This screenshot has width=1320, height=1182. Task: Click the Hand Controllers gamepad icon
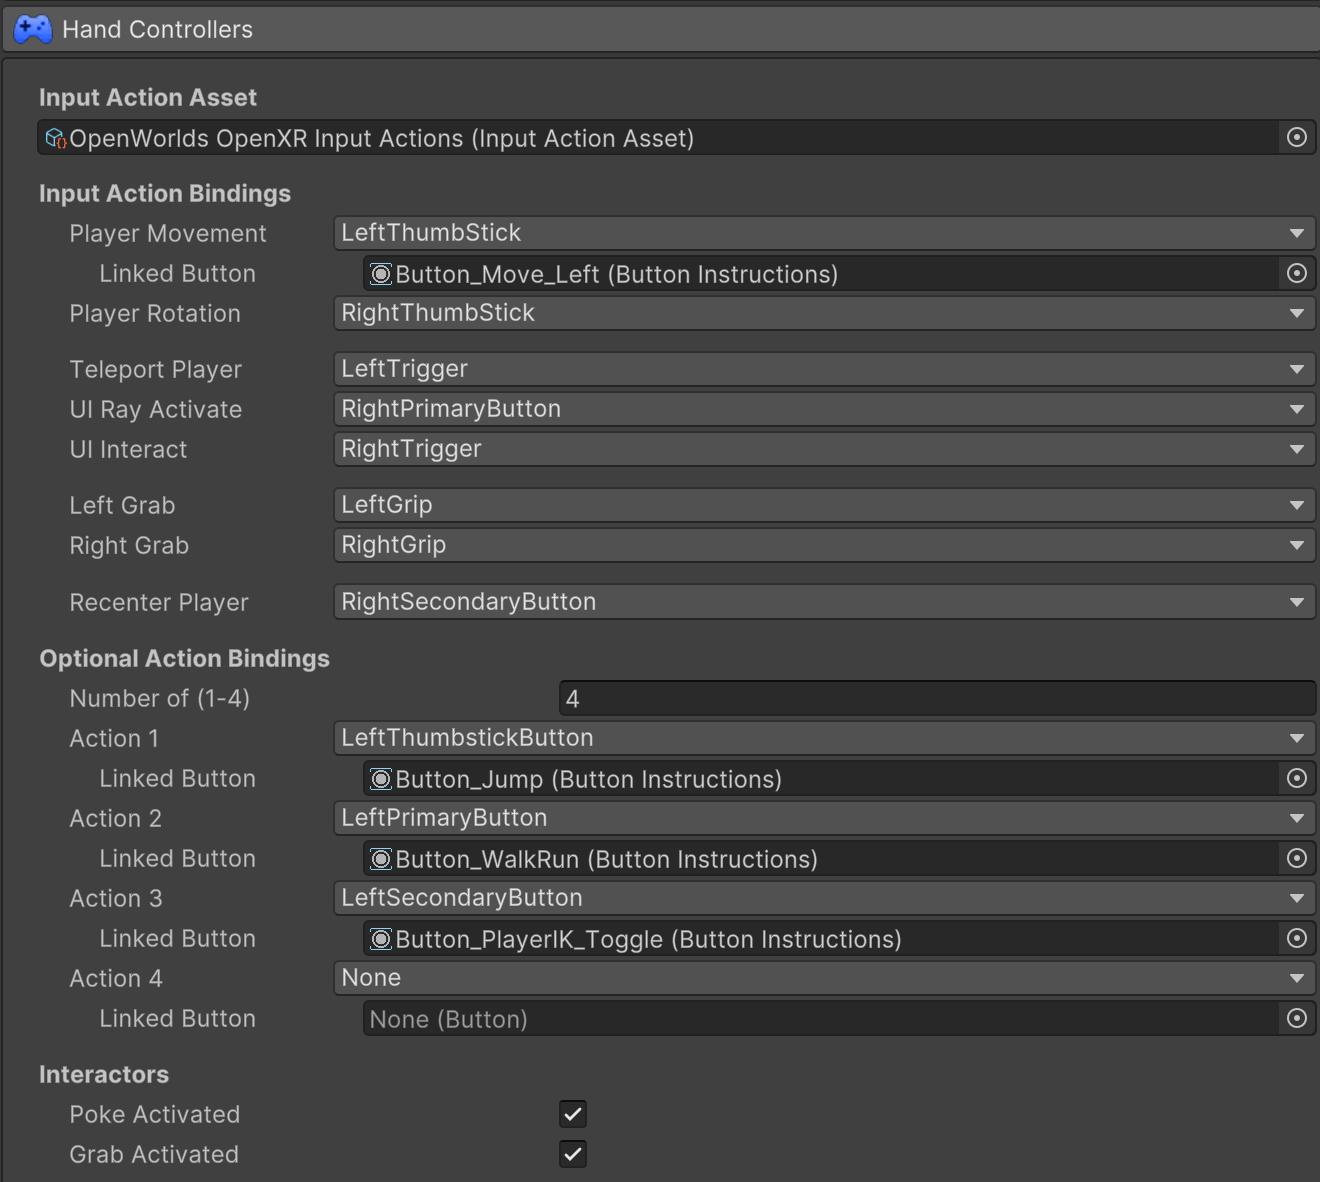point(32,29)
